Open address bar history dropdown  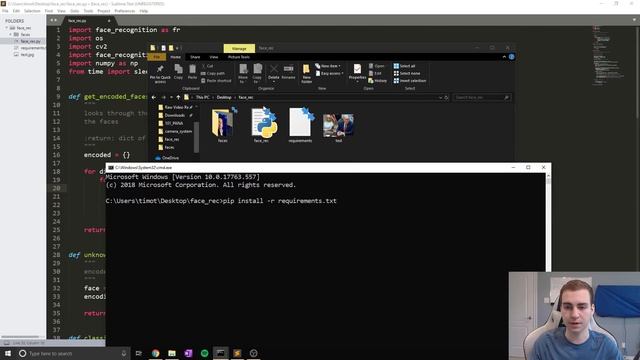440,98
